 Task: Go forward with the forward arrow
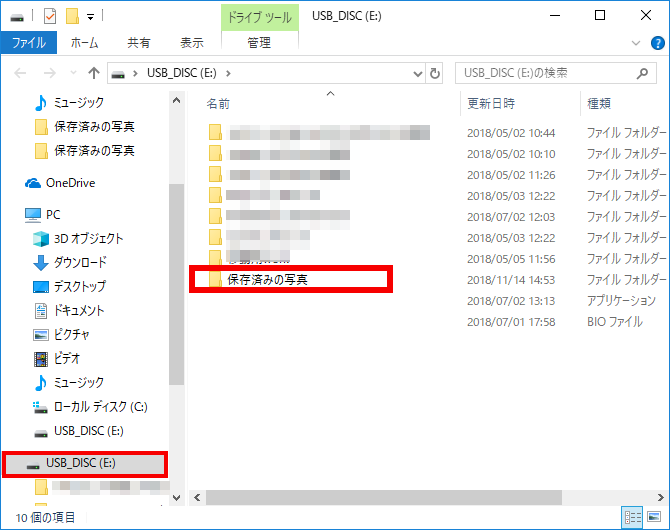pos(50,74)
